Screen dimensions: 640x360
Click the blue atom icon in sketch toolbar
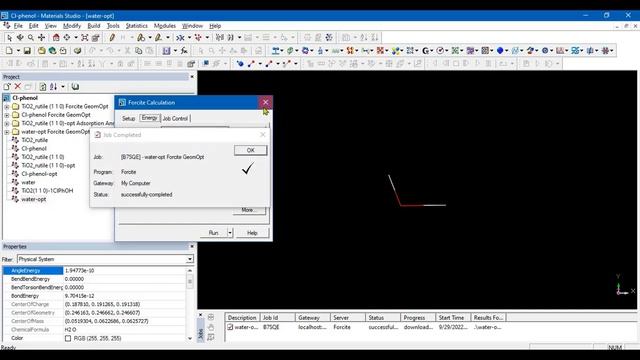click(240, 64)
